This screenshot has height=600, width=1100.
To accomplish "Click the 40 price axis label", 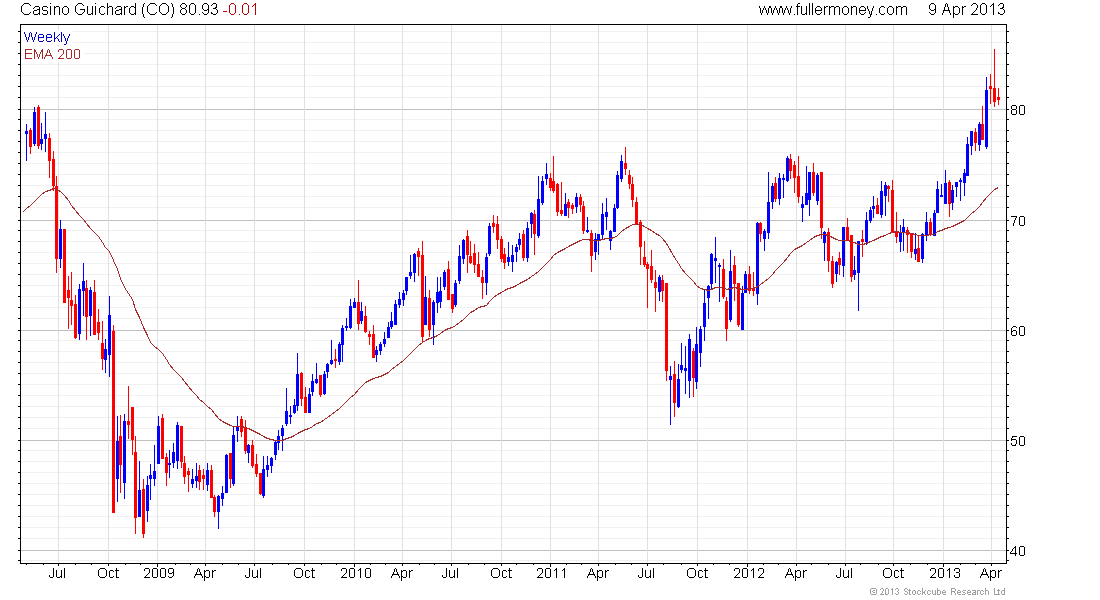I will pyautogui.click(x=1017, y=552).
